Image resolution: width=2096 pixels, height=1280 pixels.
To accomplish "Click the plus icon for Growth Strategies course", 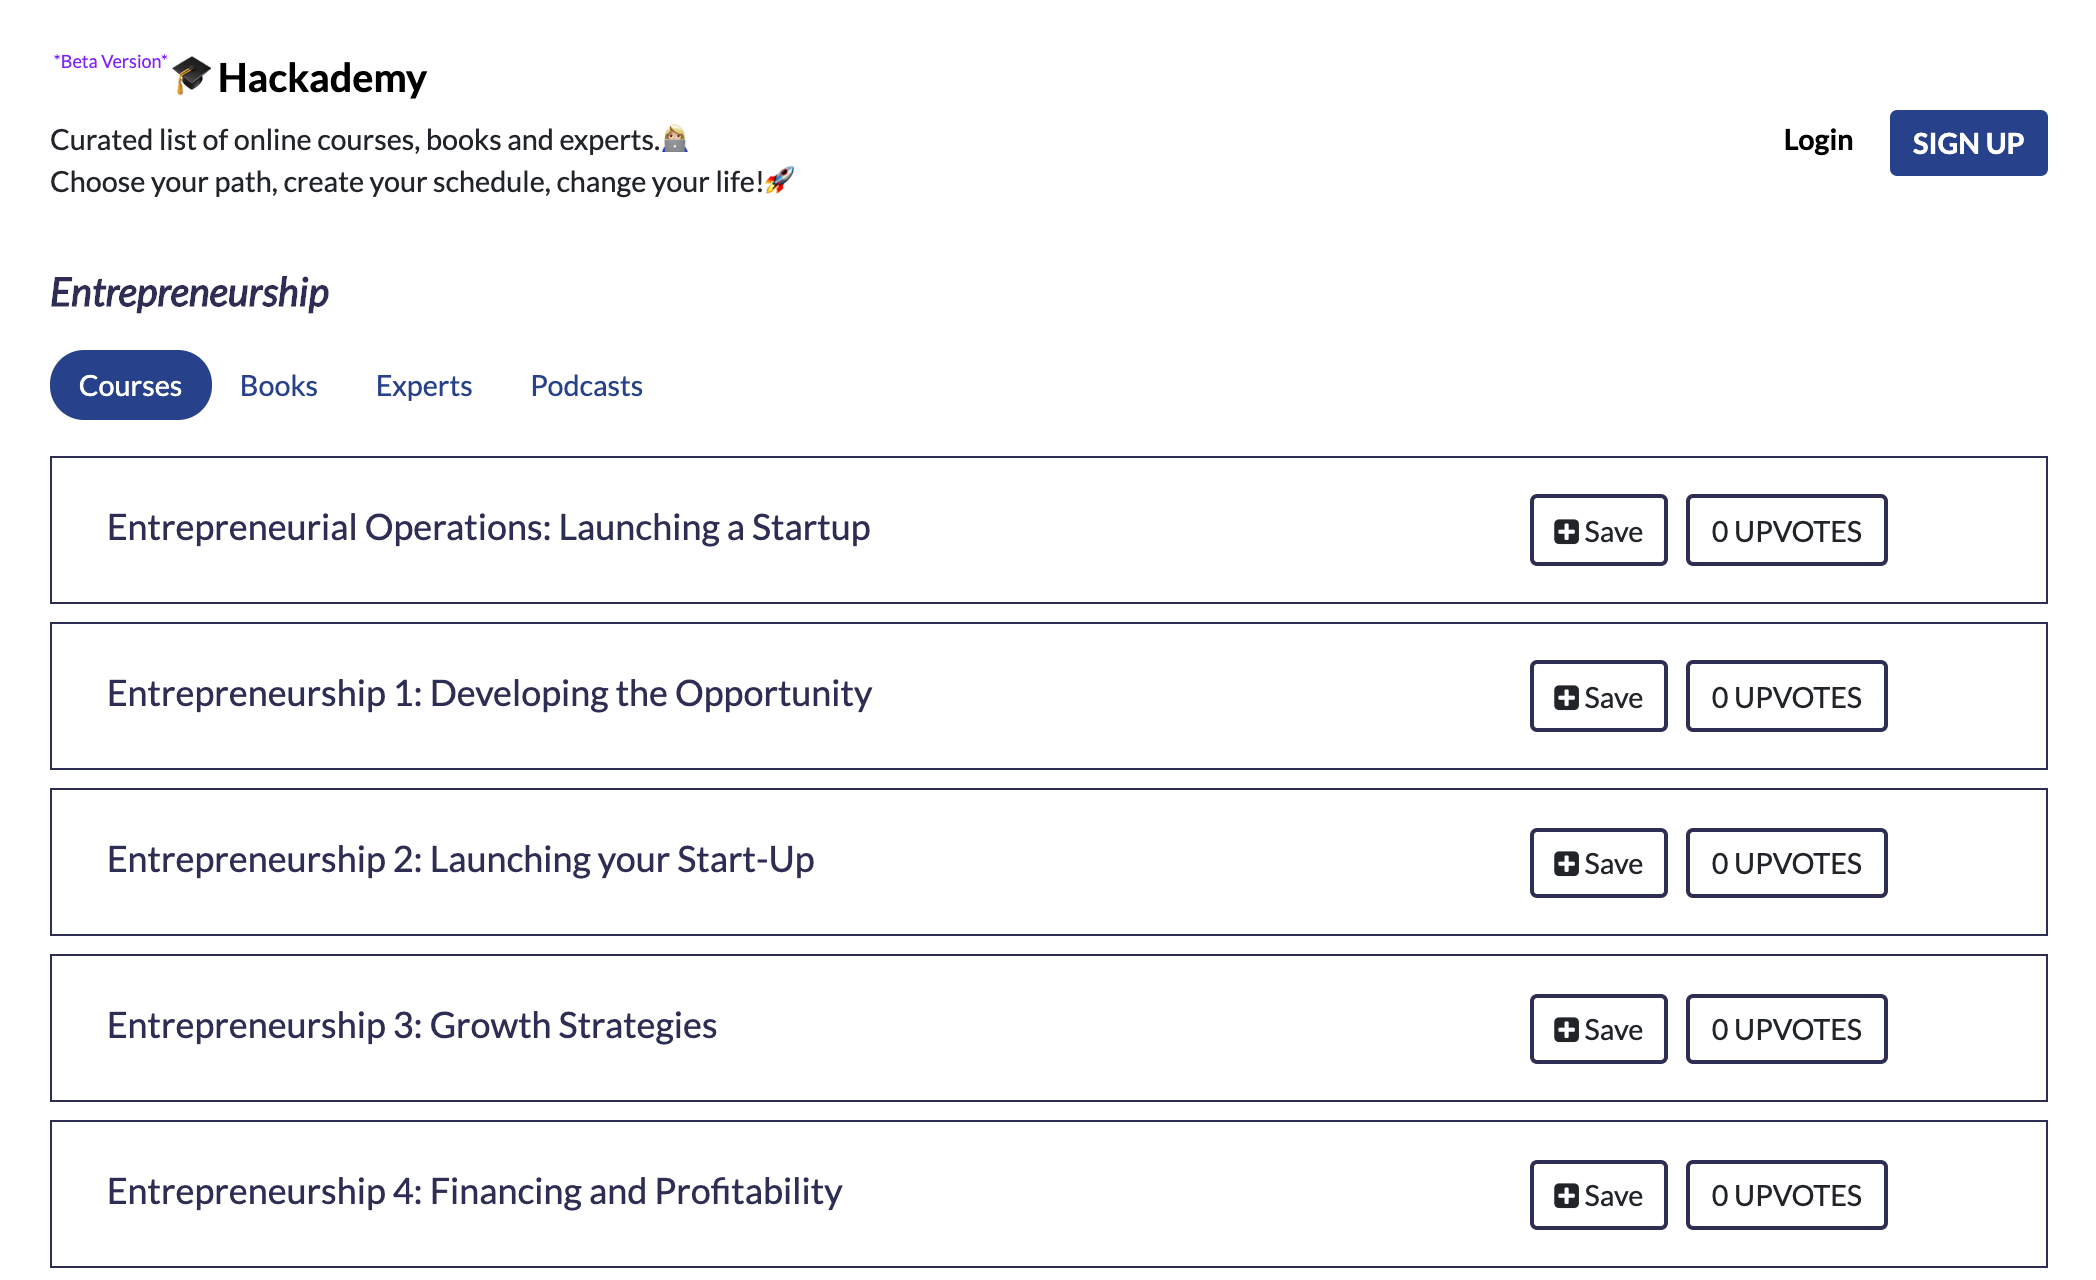I will [1566, 1030].
